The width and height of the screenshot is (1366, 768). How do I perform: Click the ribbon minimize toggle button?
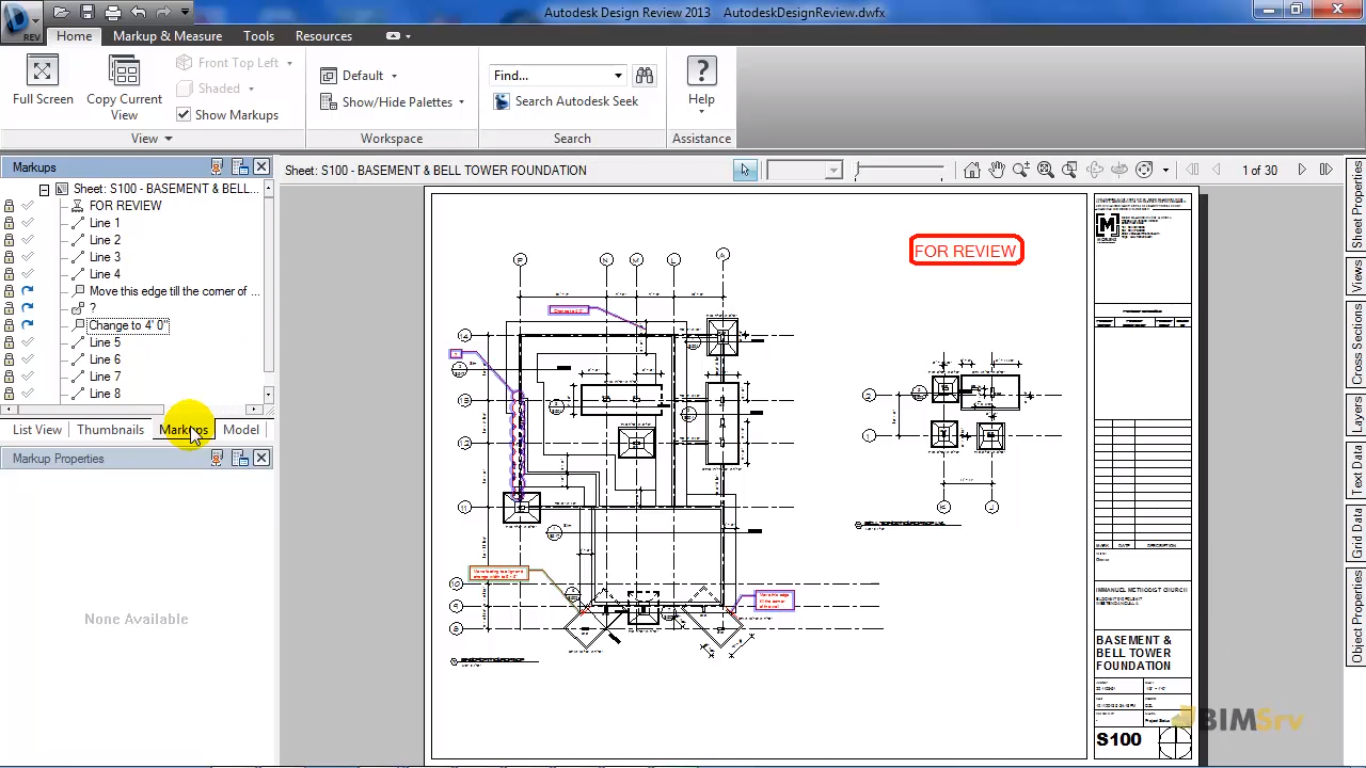tap(393, 36)
